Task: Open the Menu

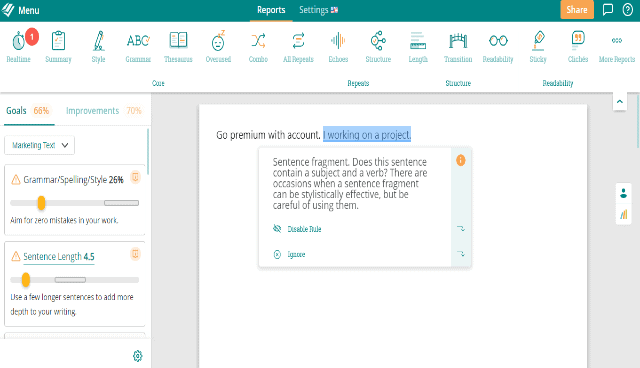Action: point(20,10)
